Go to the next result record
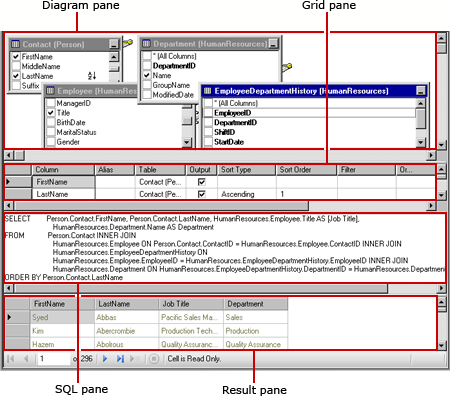This screenshot has height=399, width=450. coord(105,359)
